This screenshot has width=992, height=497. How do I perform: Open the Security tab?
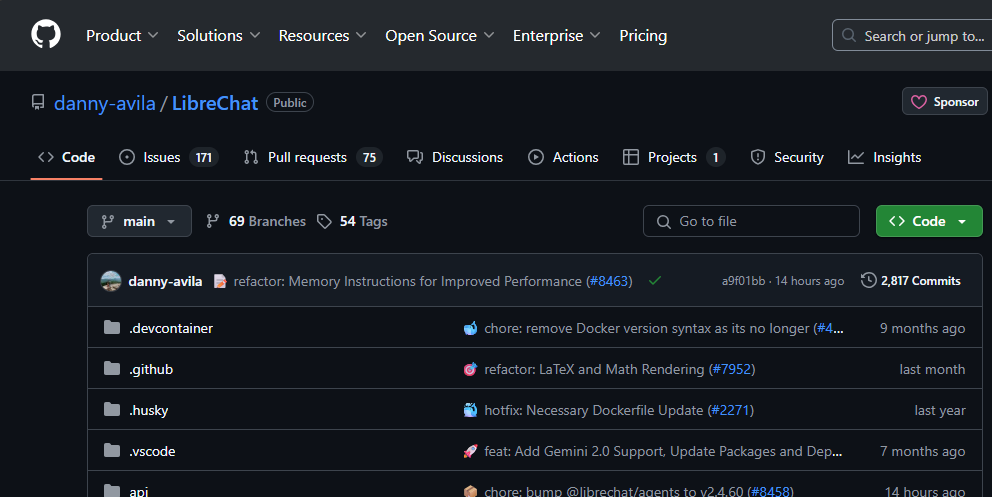click(787, 157)
